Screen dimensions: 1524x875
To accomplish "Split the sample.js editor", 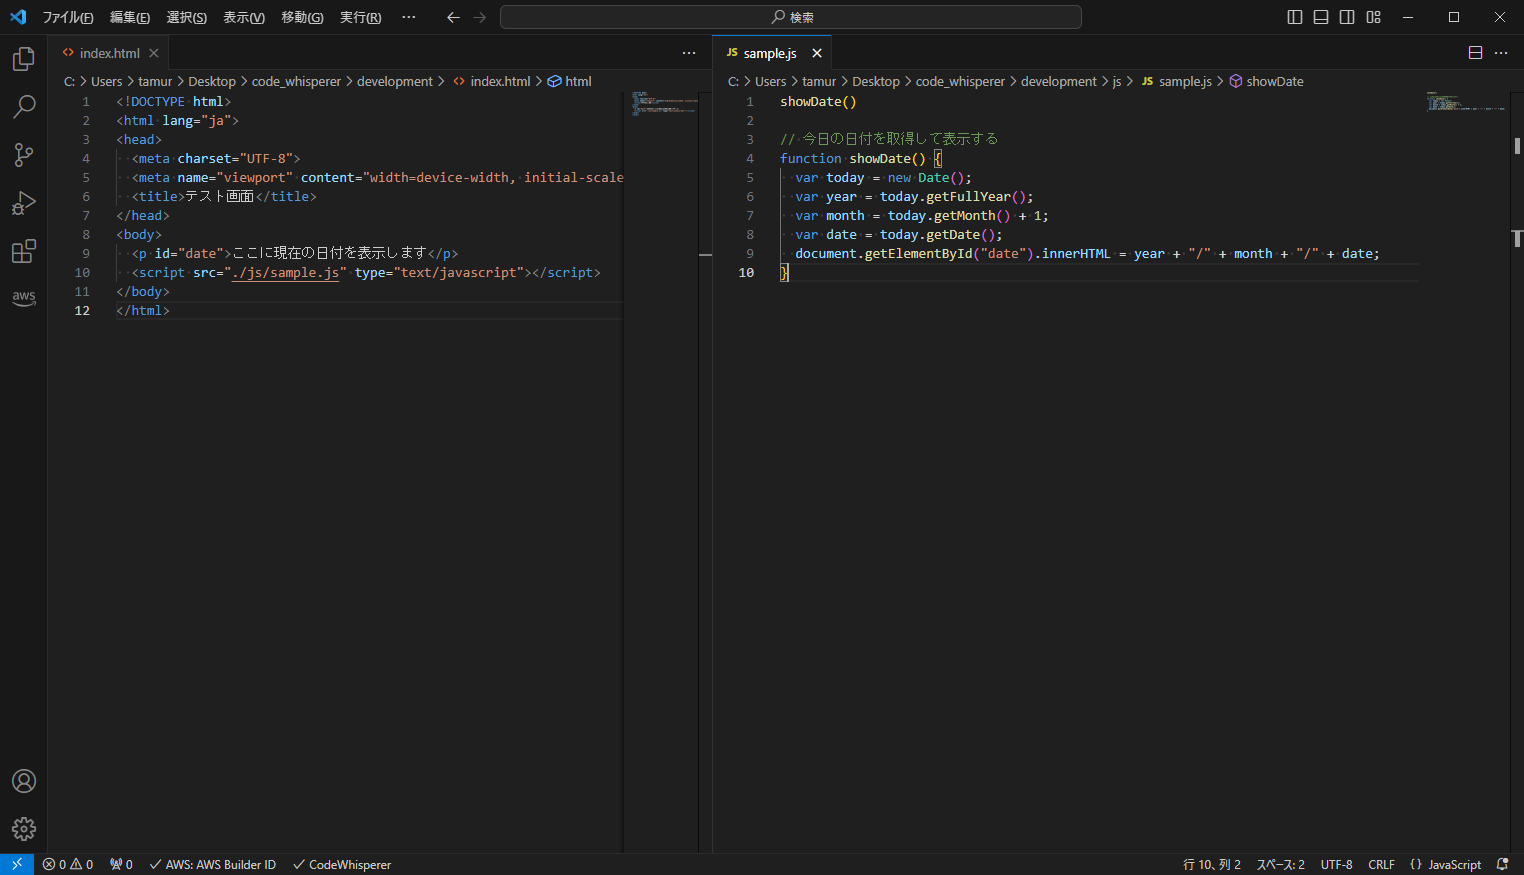I will [x=1475, y=53].
